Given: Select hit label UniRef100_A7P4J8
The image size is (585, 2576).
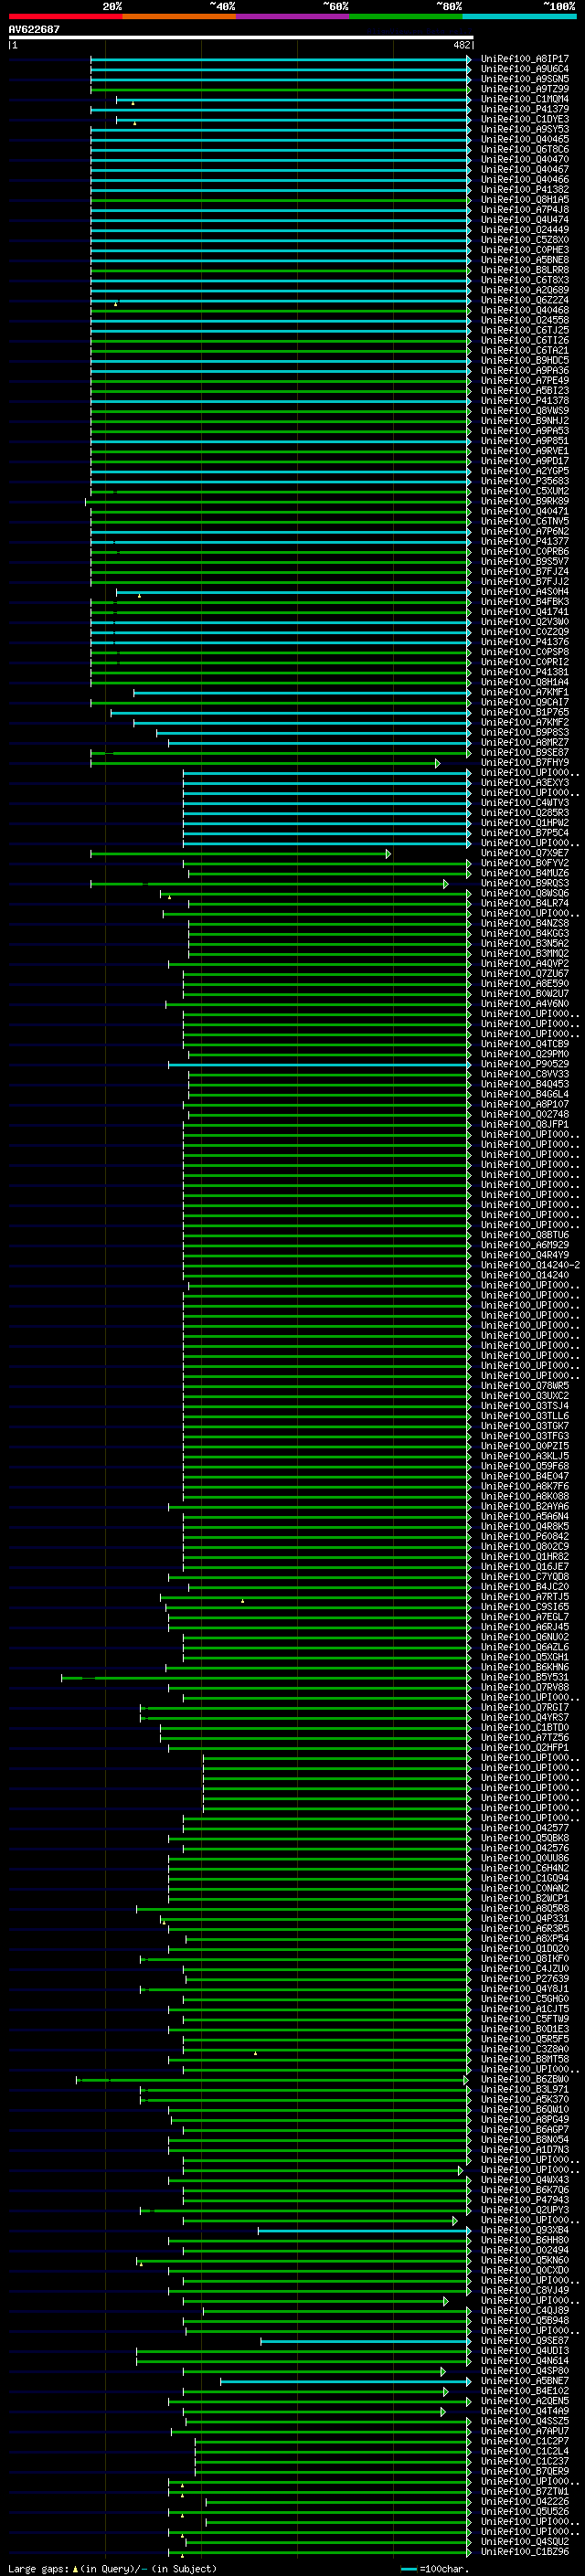Looking at the screenshot, I should pos(525,209).
